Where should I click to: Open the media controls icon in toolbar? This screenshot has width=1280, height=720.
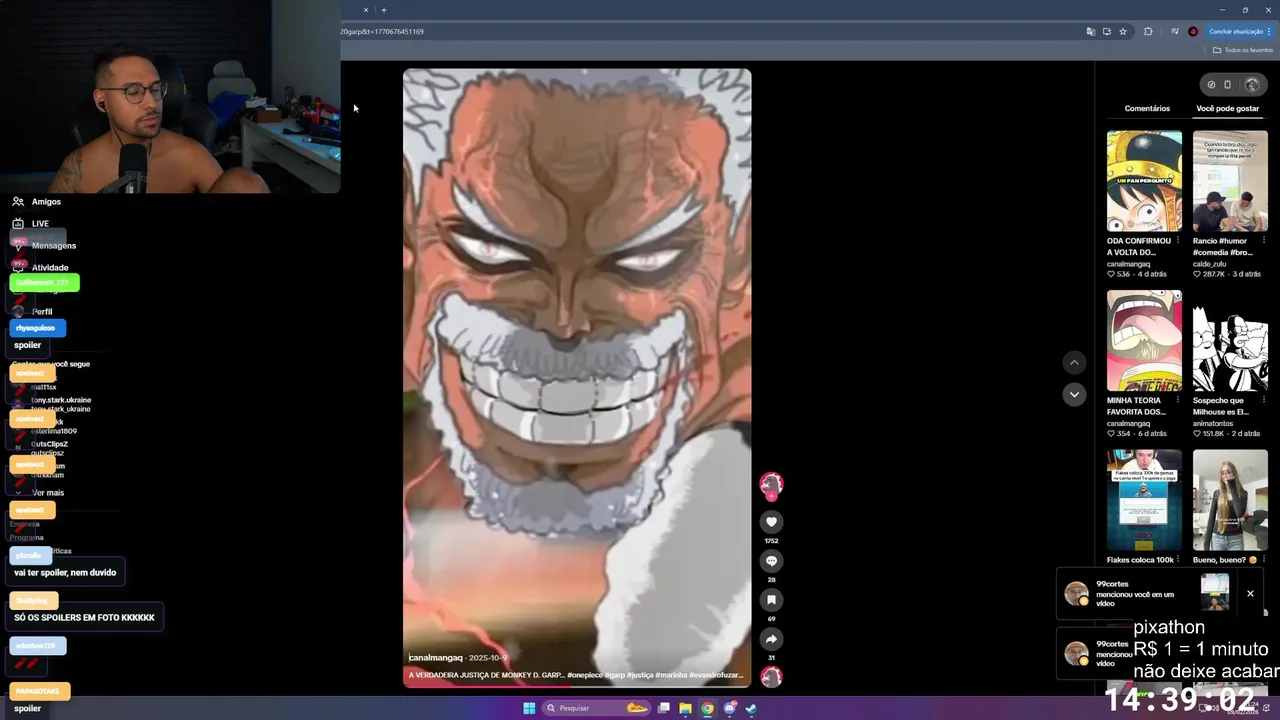(1175, 31)
